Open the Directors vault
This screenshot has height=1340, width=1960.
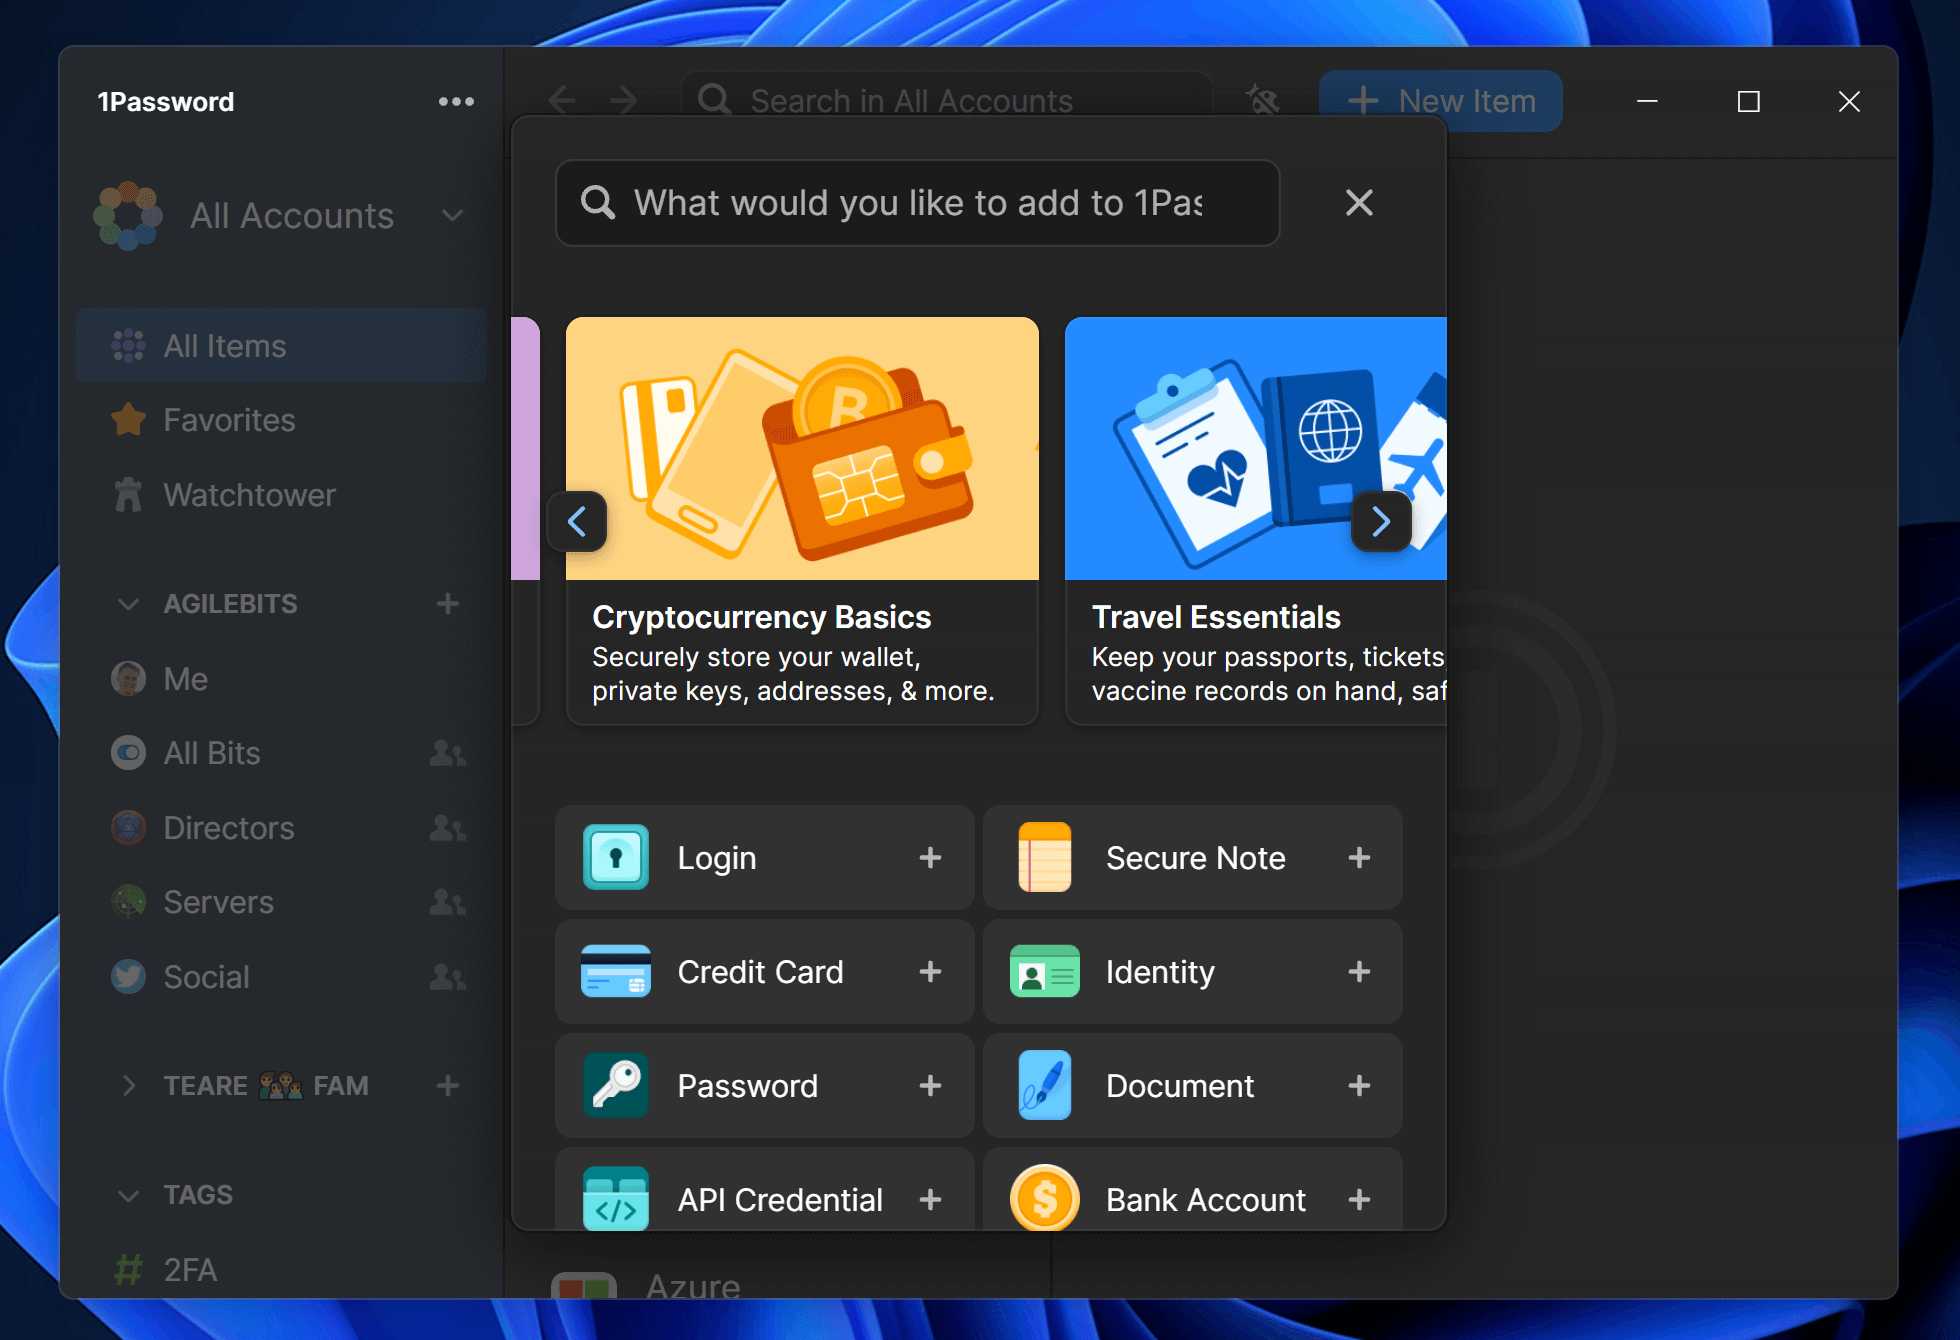pyautogui.click(x=281, y=828)
